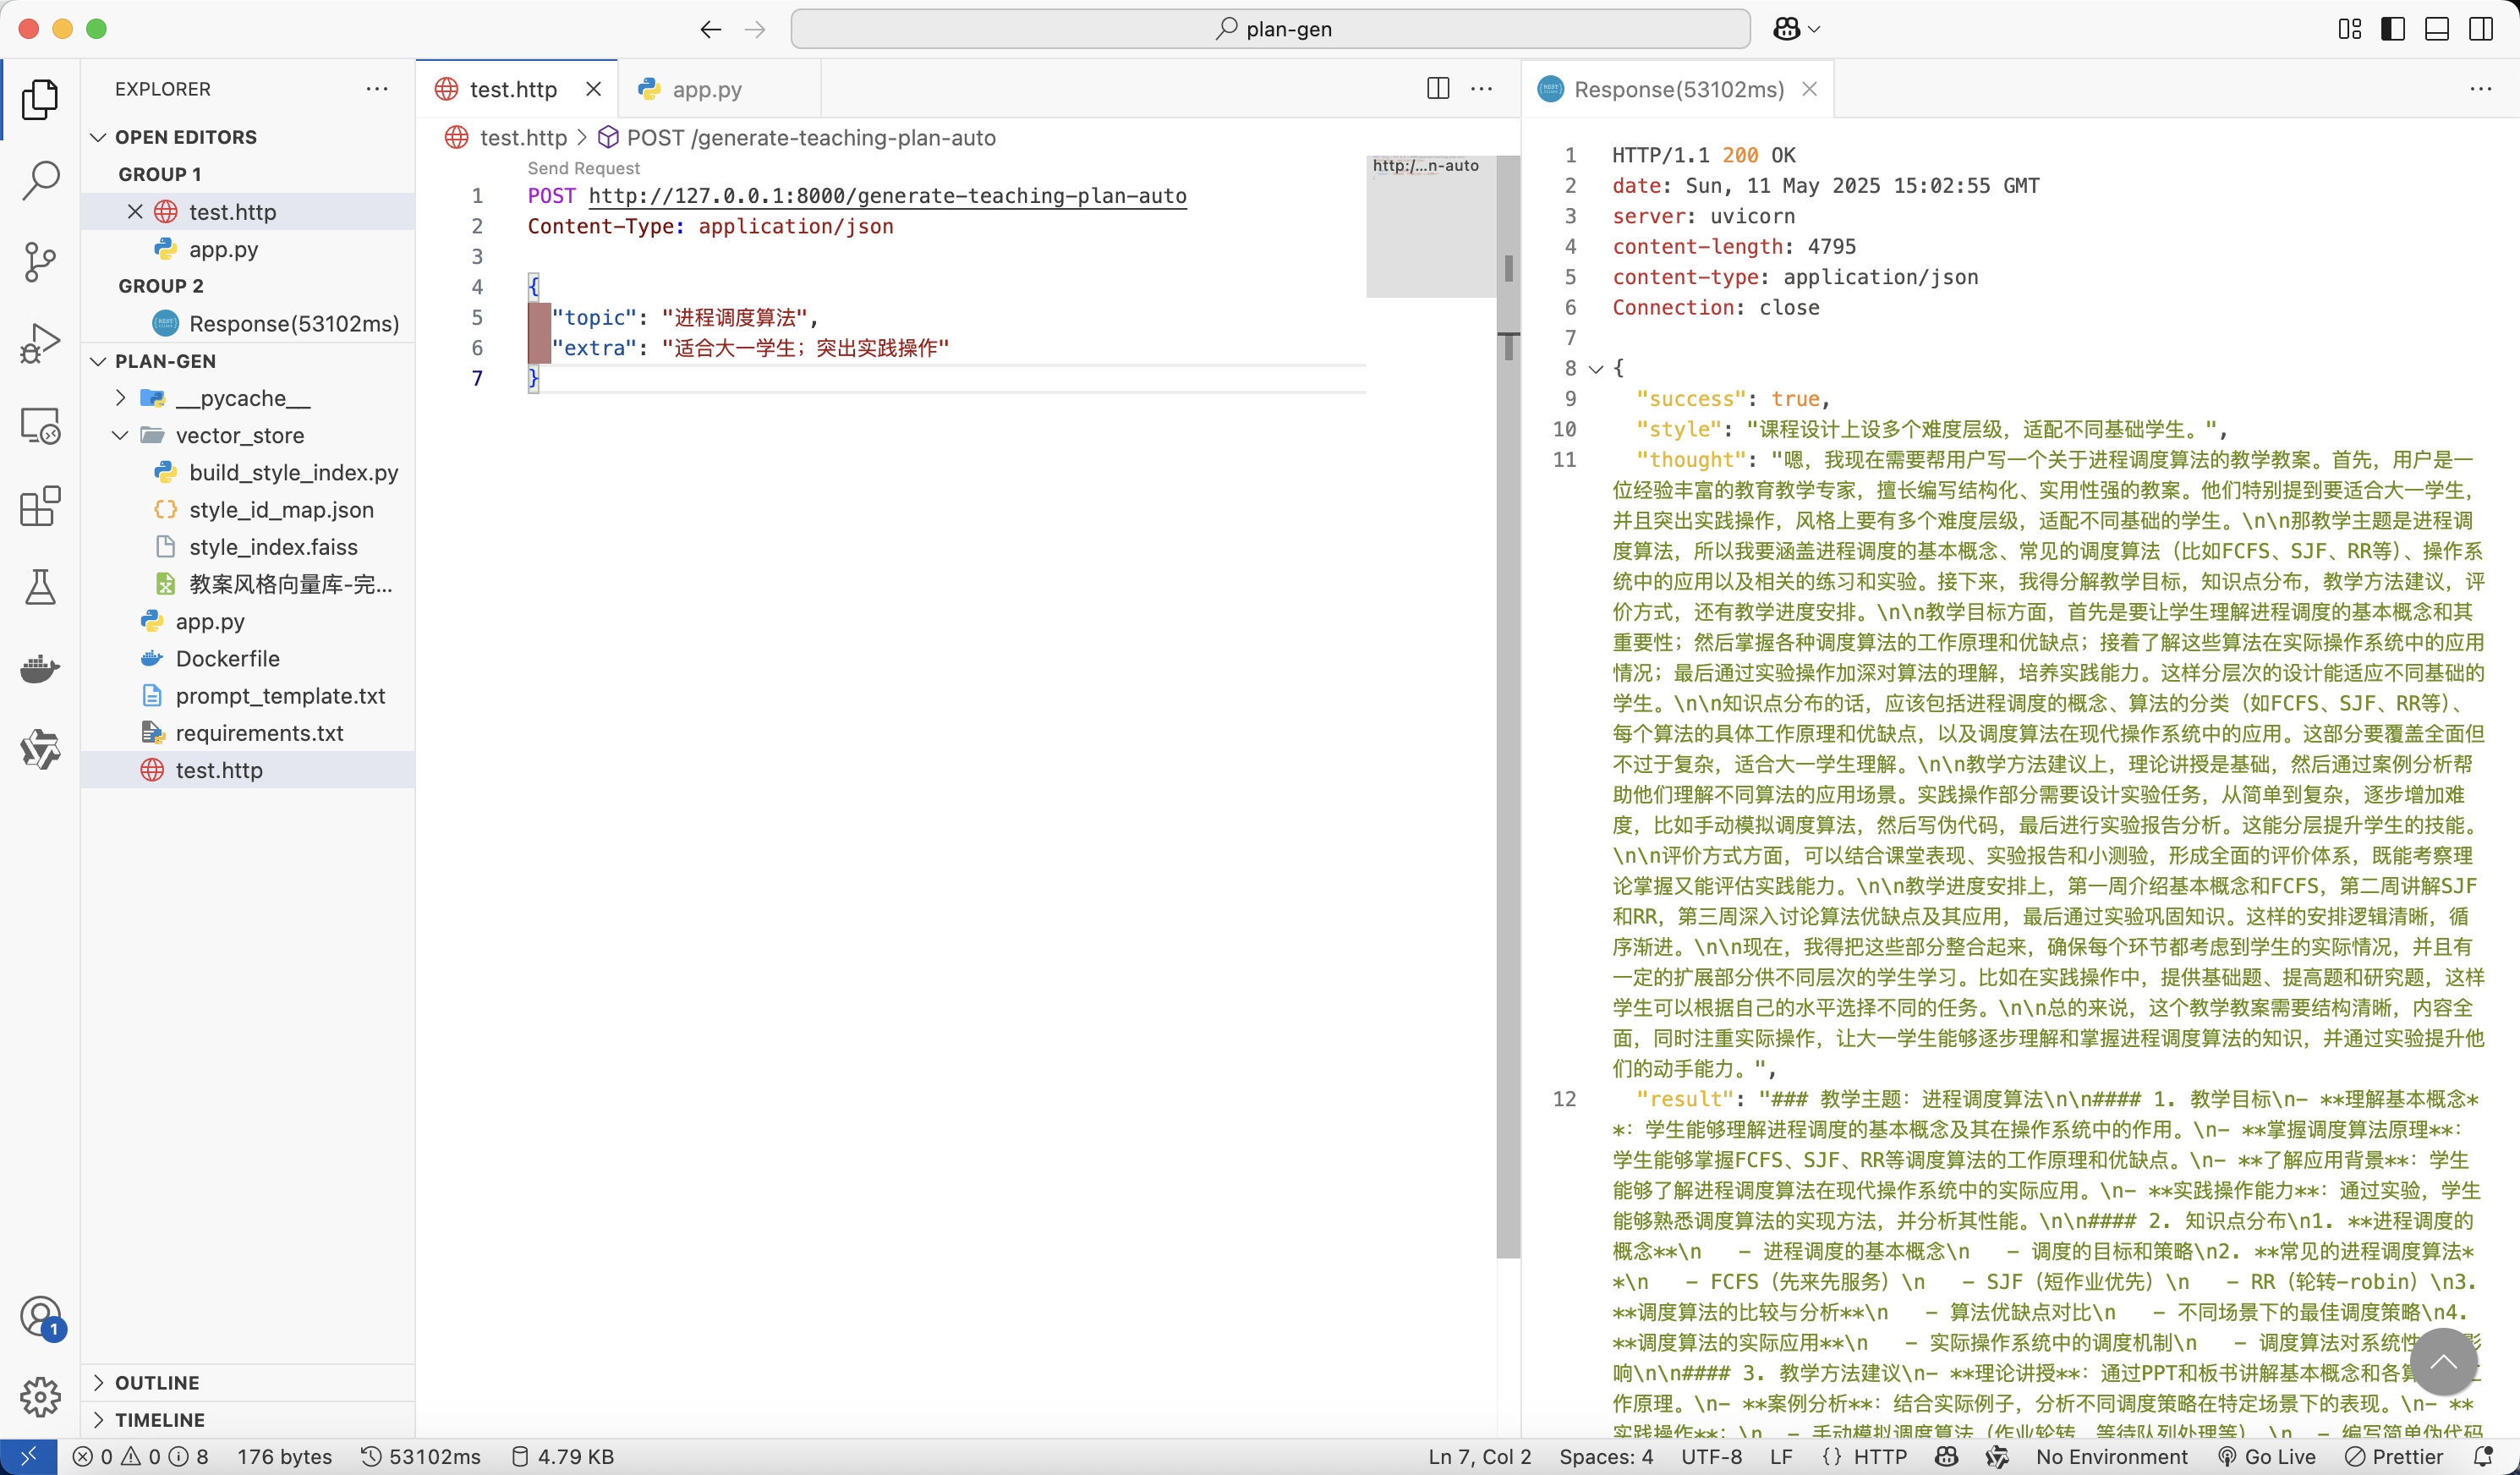Click the Remote Explorer icon
The width and height of the screenshot is (2520, 1475).
click(40, 425)
